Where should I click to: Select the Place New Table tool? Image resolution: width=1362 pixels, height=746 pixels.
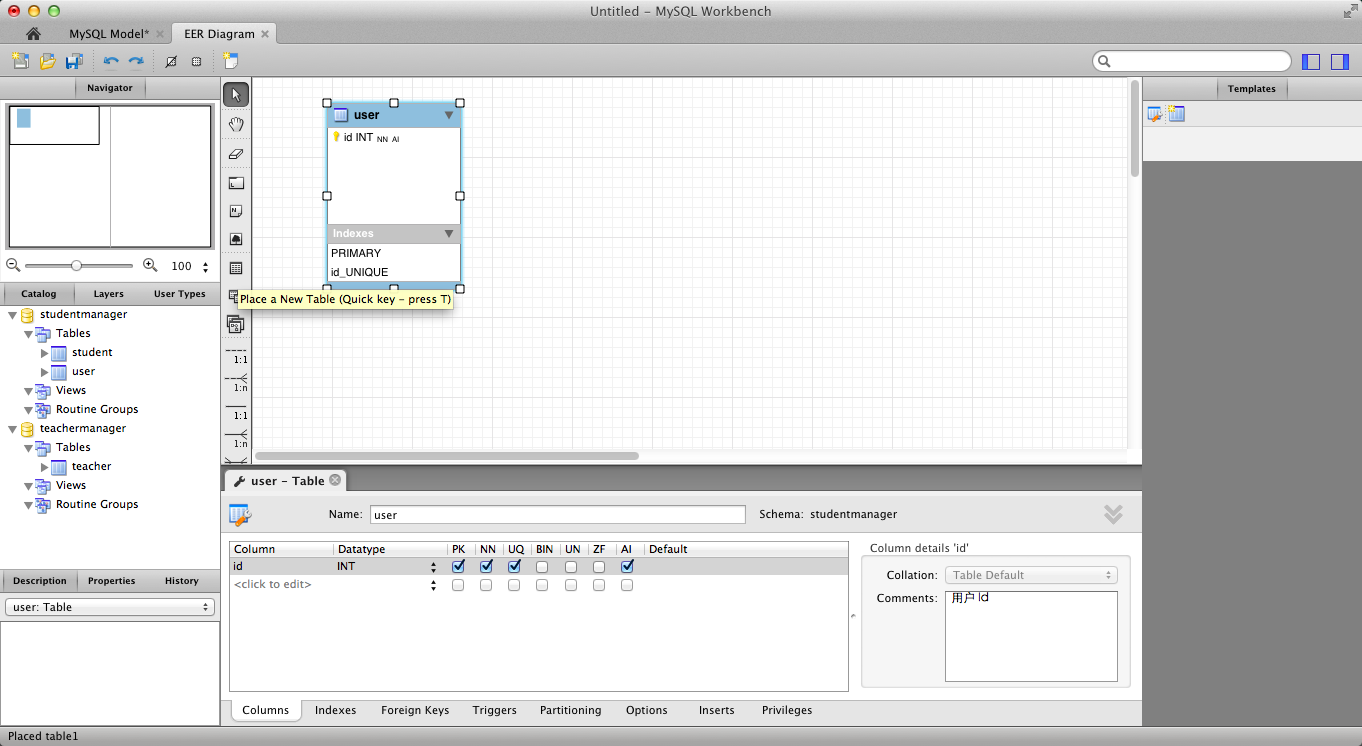click(x=236, y=268)
